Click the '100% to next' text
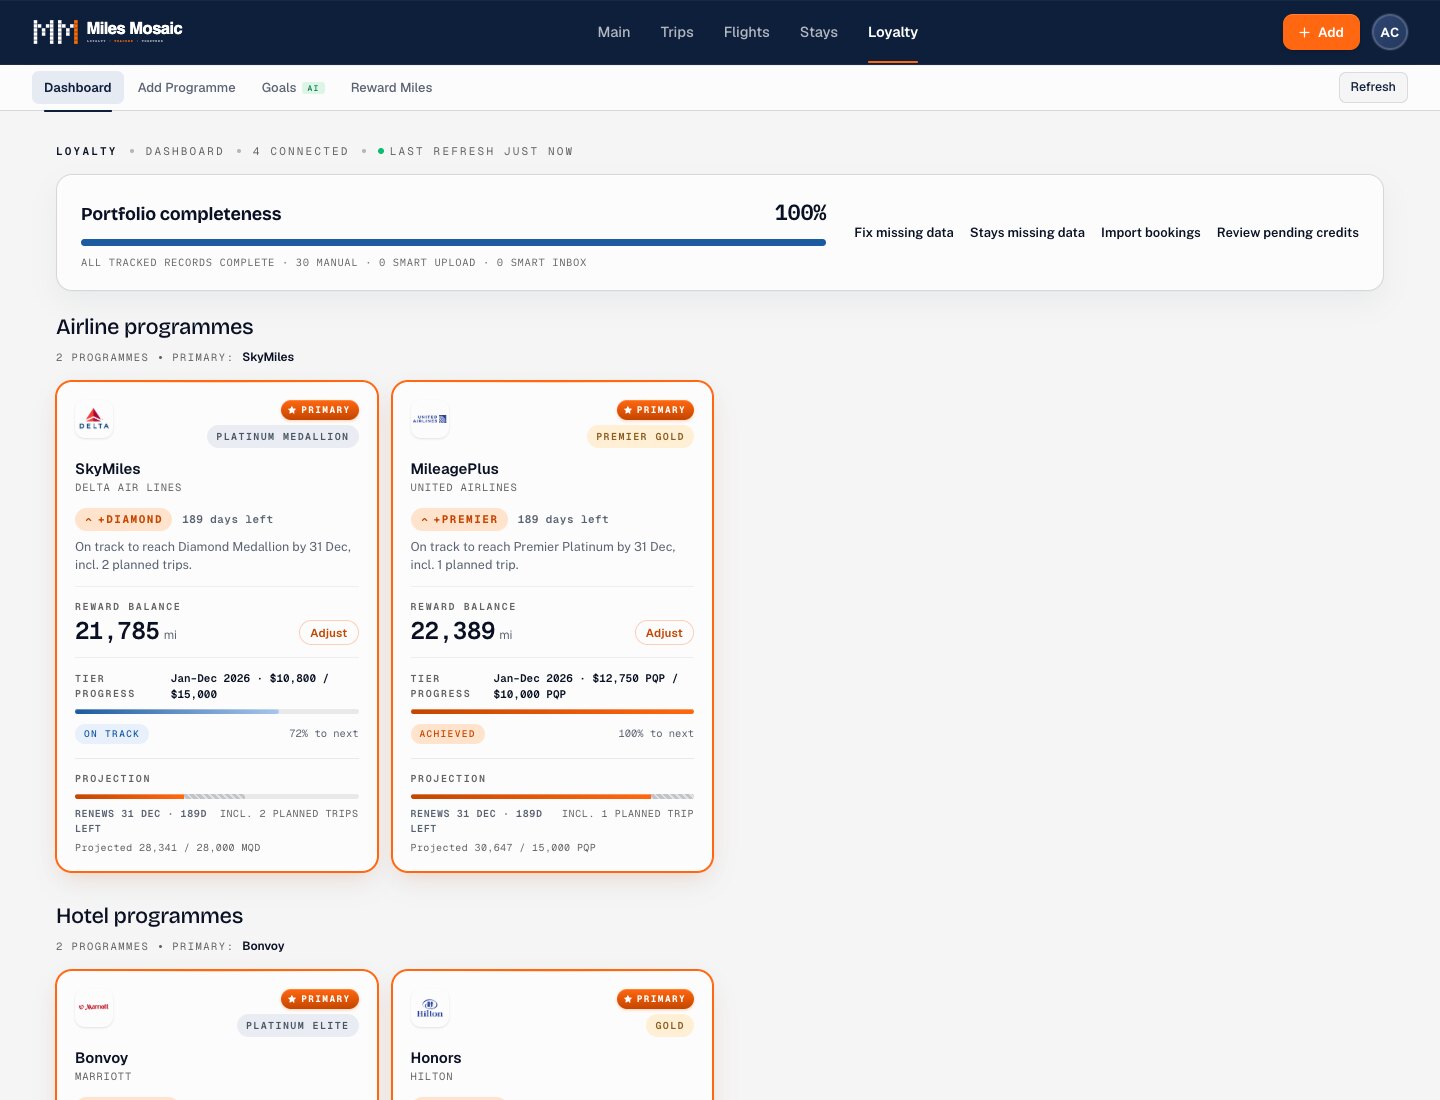The width and height of the screenshot is (1440, 1100). click(656, 734)
